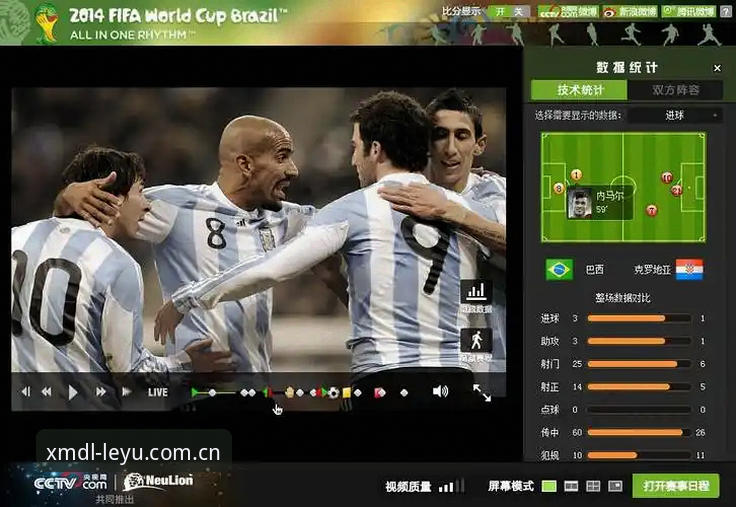The height and width of the screenshot is (507, 736).
Task: Play the match video
Action: 73,392
